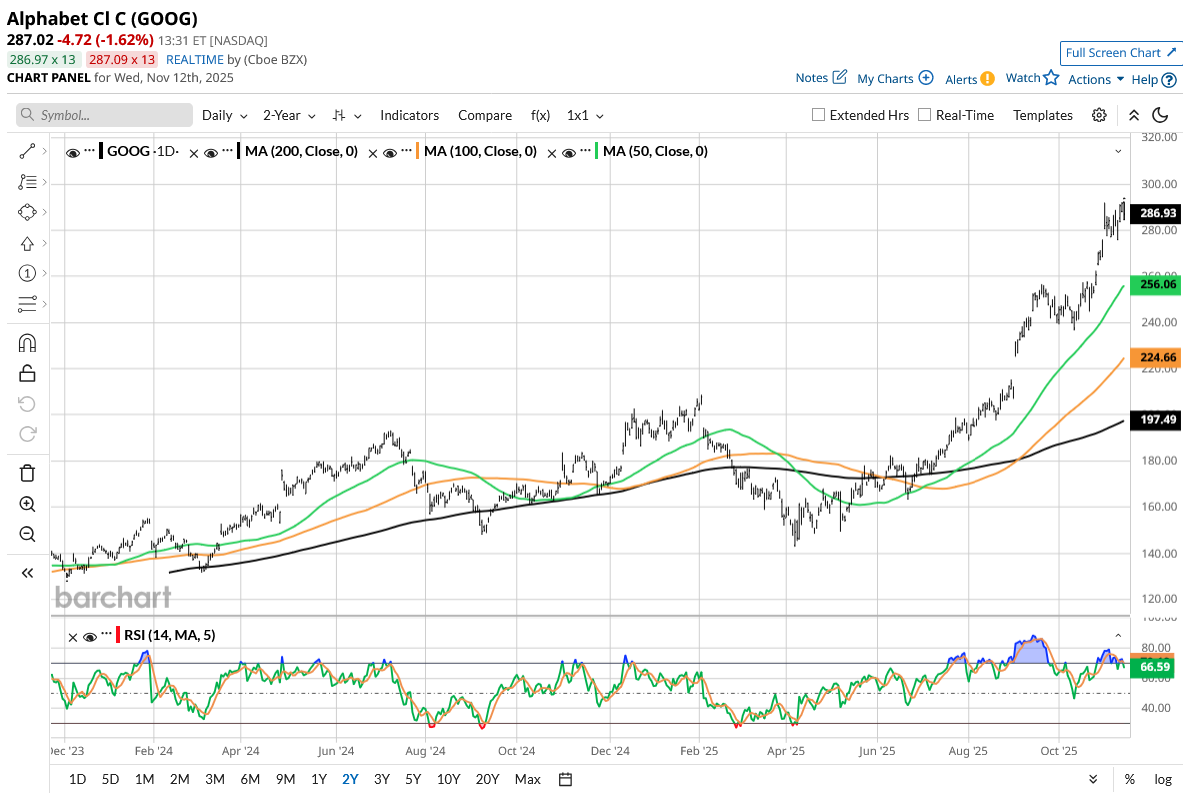Click the Watch star icon
The image size is (1183, 793).
tap(1051, 78)
